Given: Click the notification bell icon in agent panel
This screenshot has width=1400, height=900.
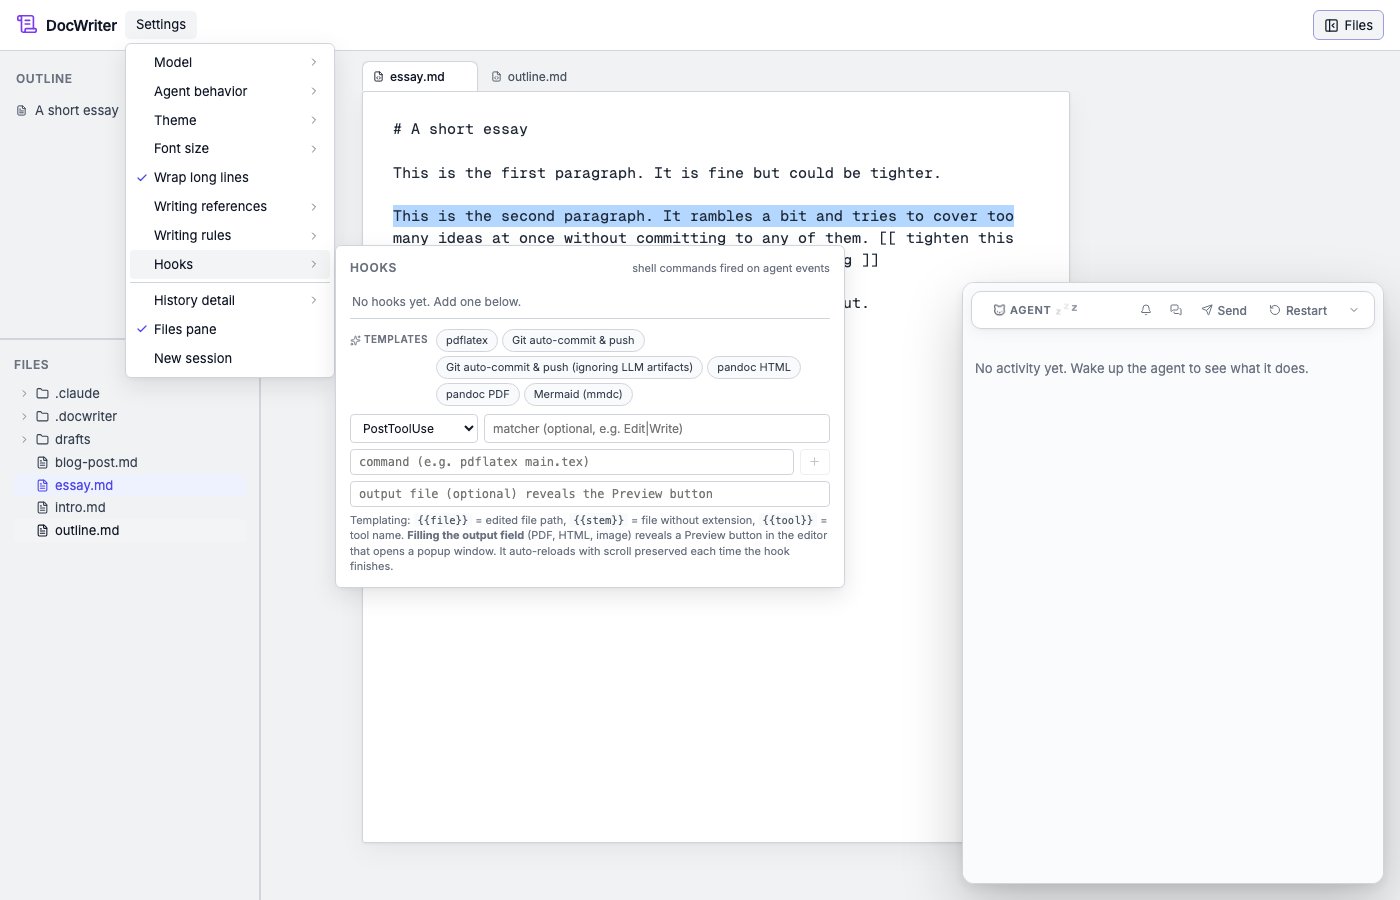Looking at the screenshot, I should tap(1146, 310).
